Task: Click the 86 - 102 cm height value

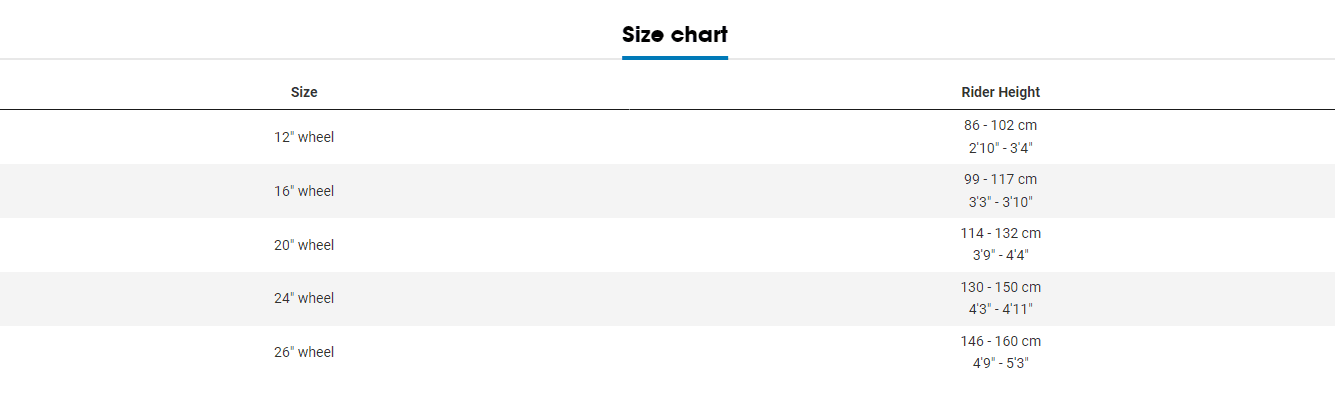Action: (x=1000, y=126)
